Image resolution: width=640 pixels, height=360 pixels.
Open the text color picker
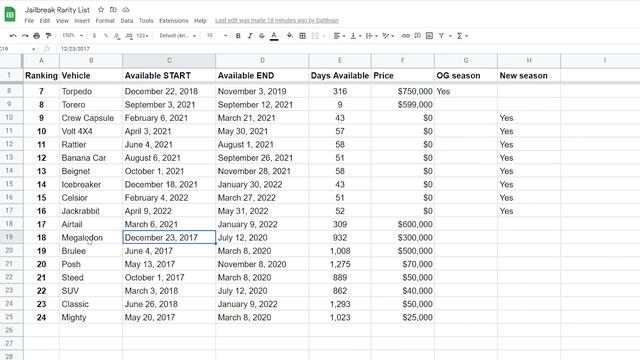point(274,36)
